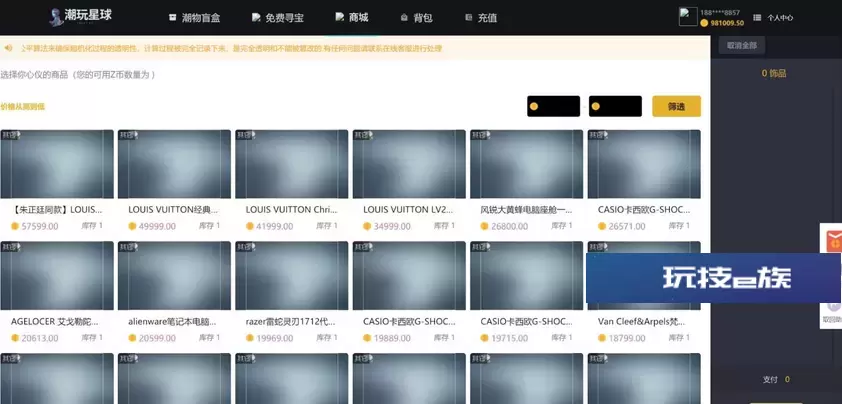Click the gold coin beside balance 981009.50
Screen dimensions: 842x404
[x=704, y=23]
